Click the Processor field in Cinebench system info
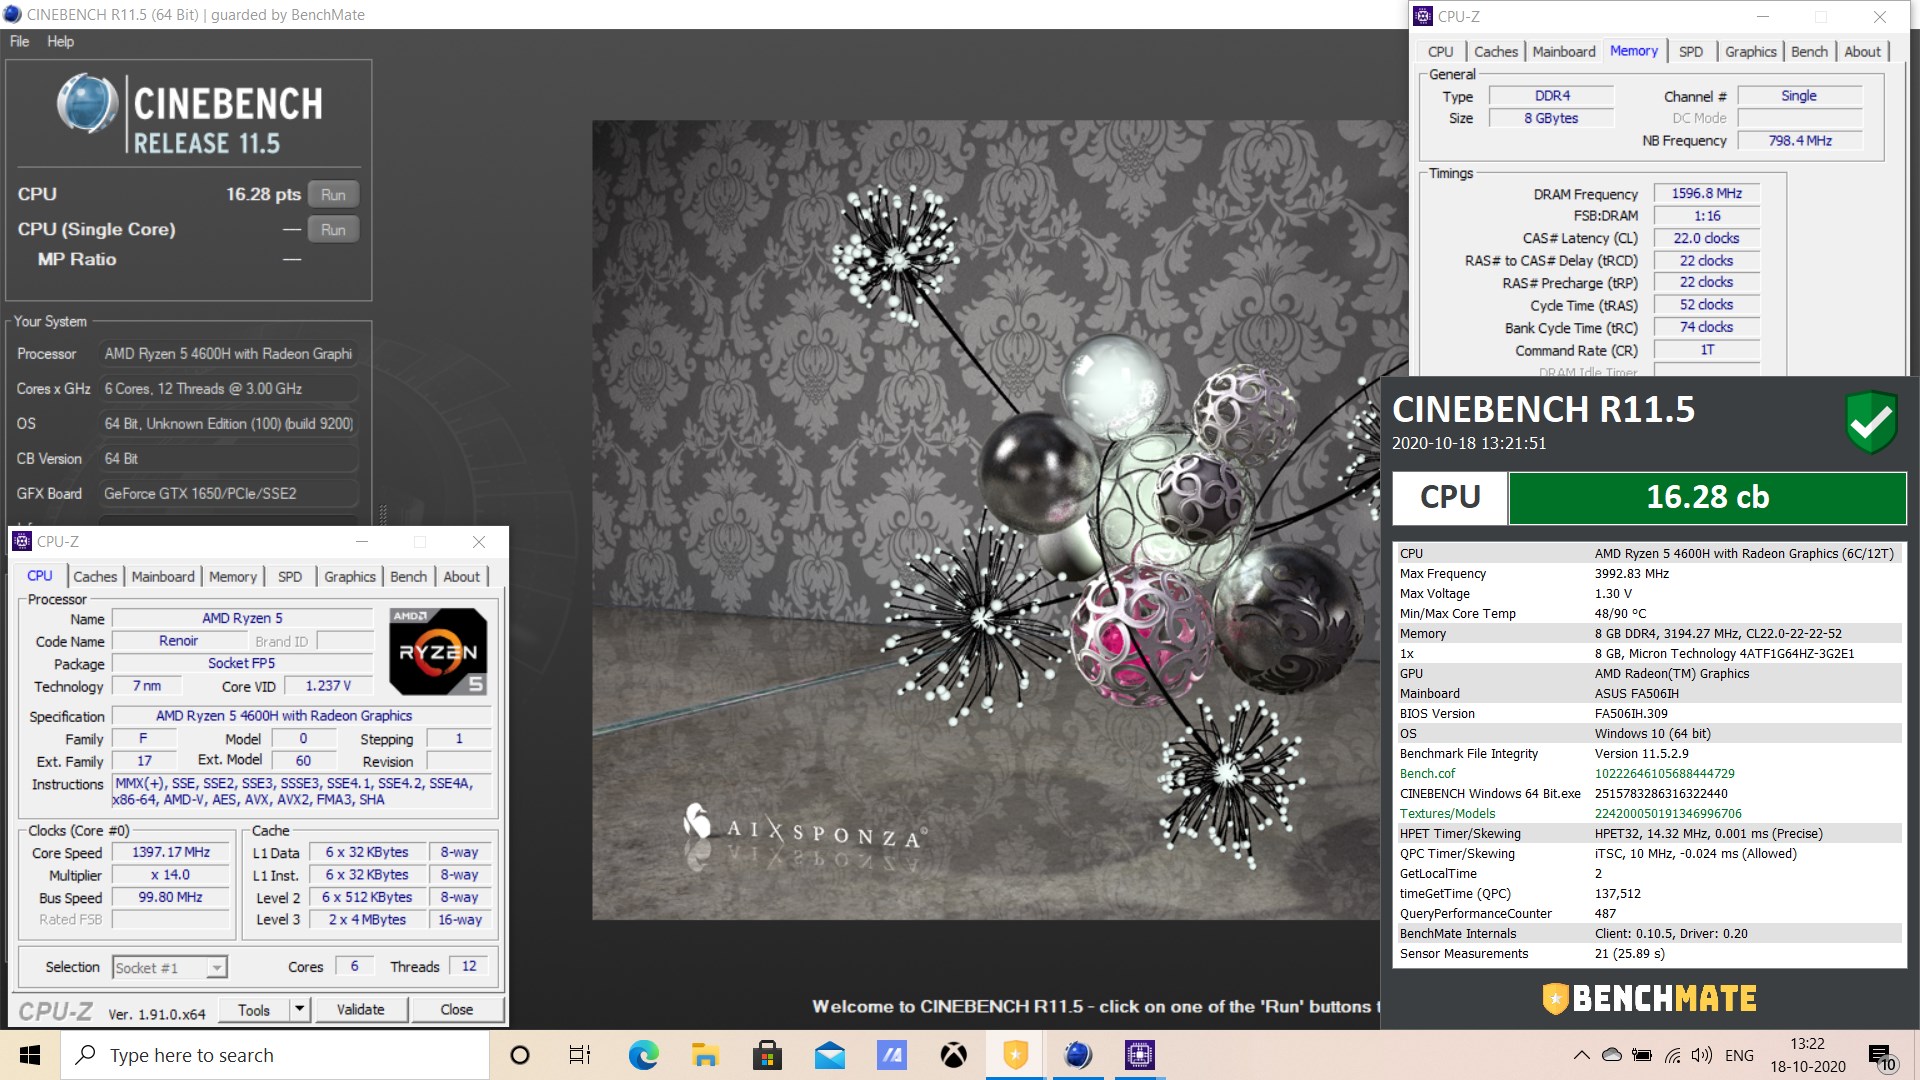 click(228, 354)
